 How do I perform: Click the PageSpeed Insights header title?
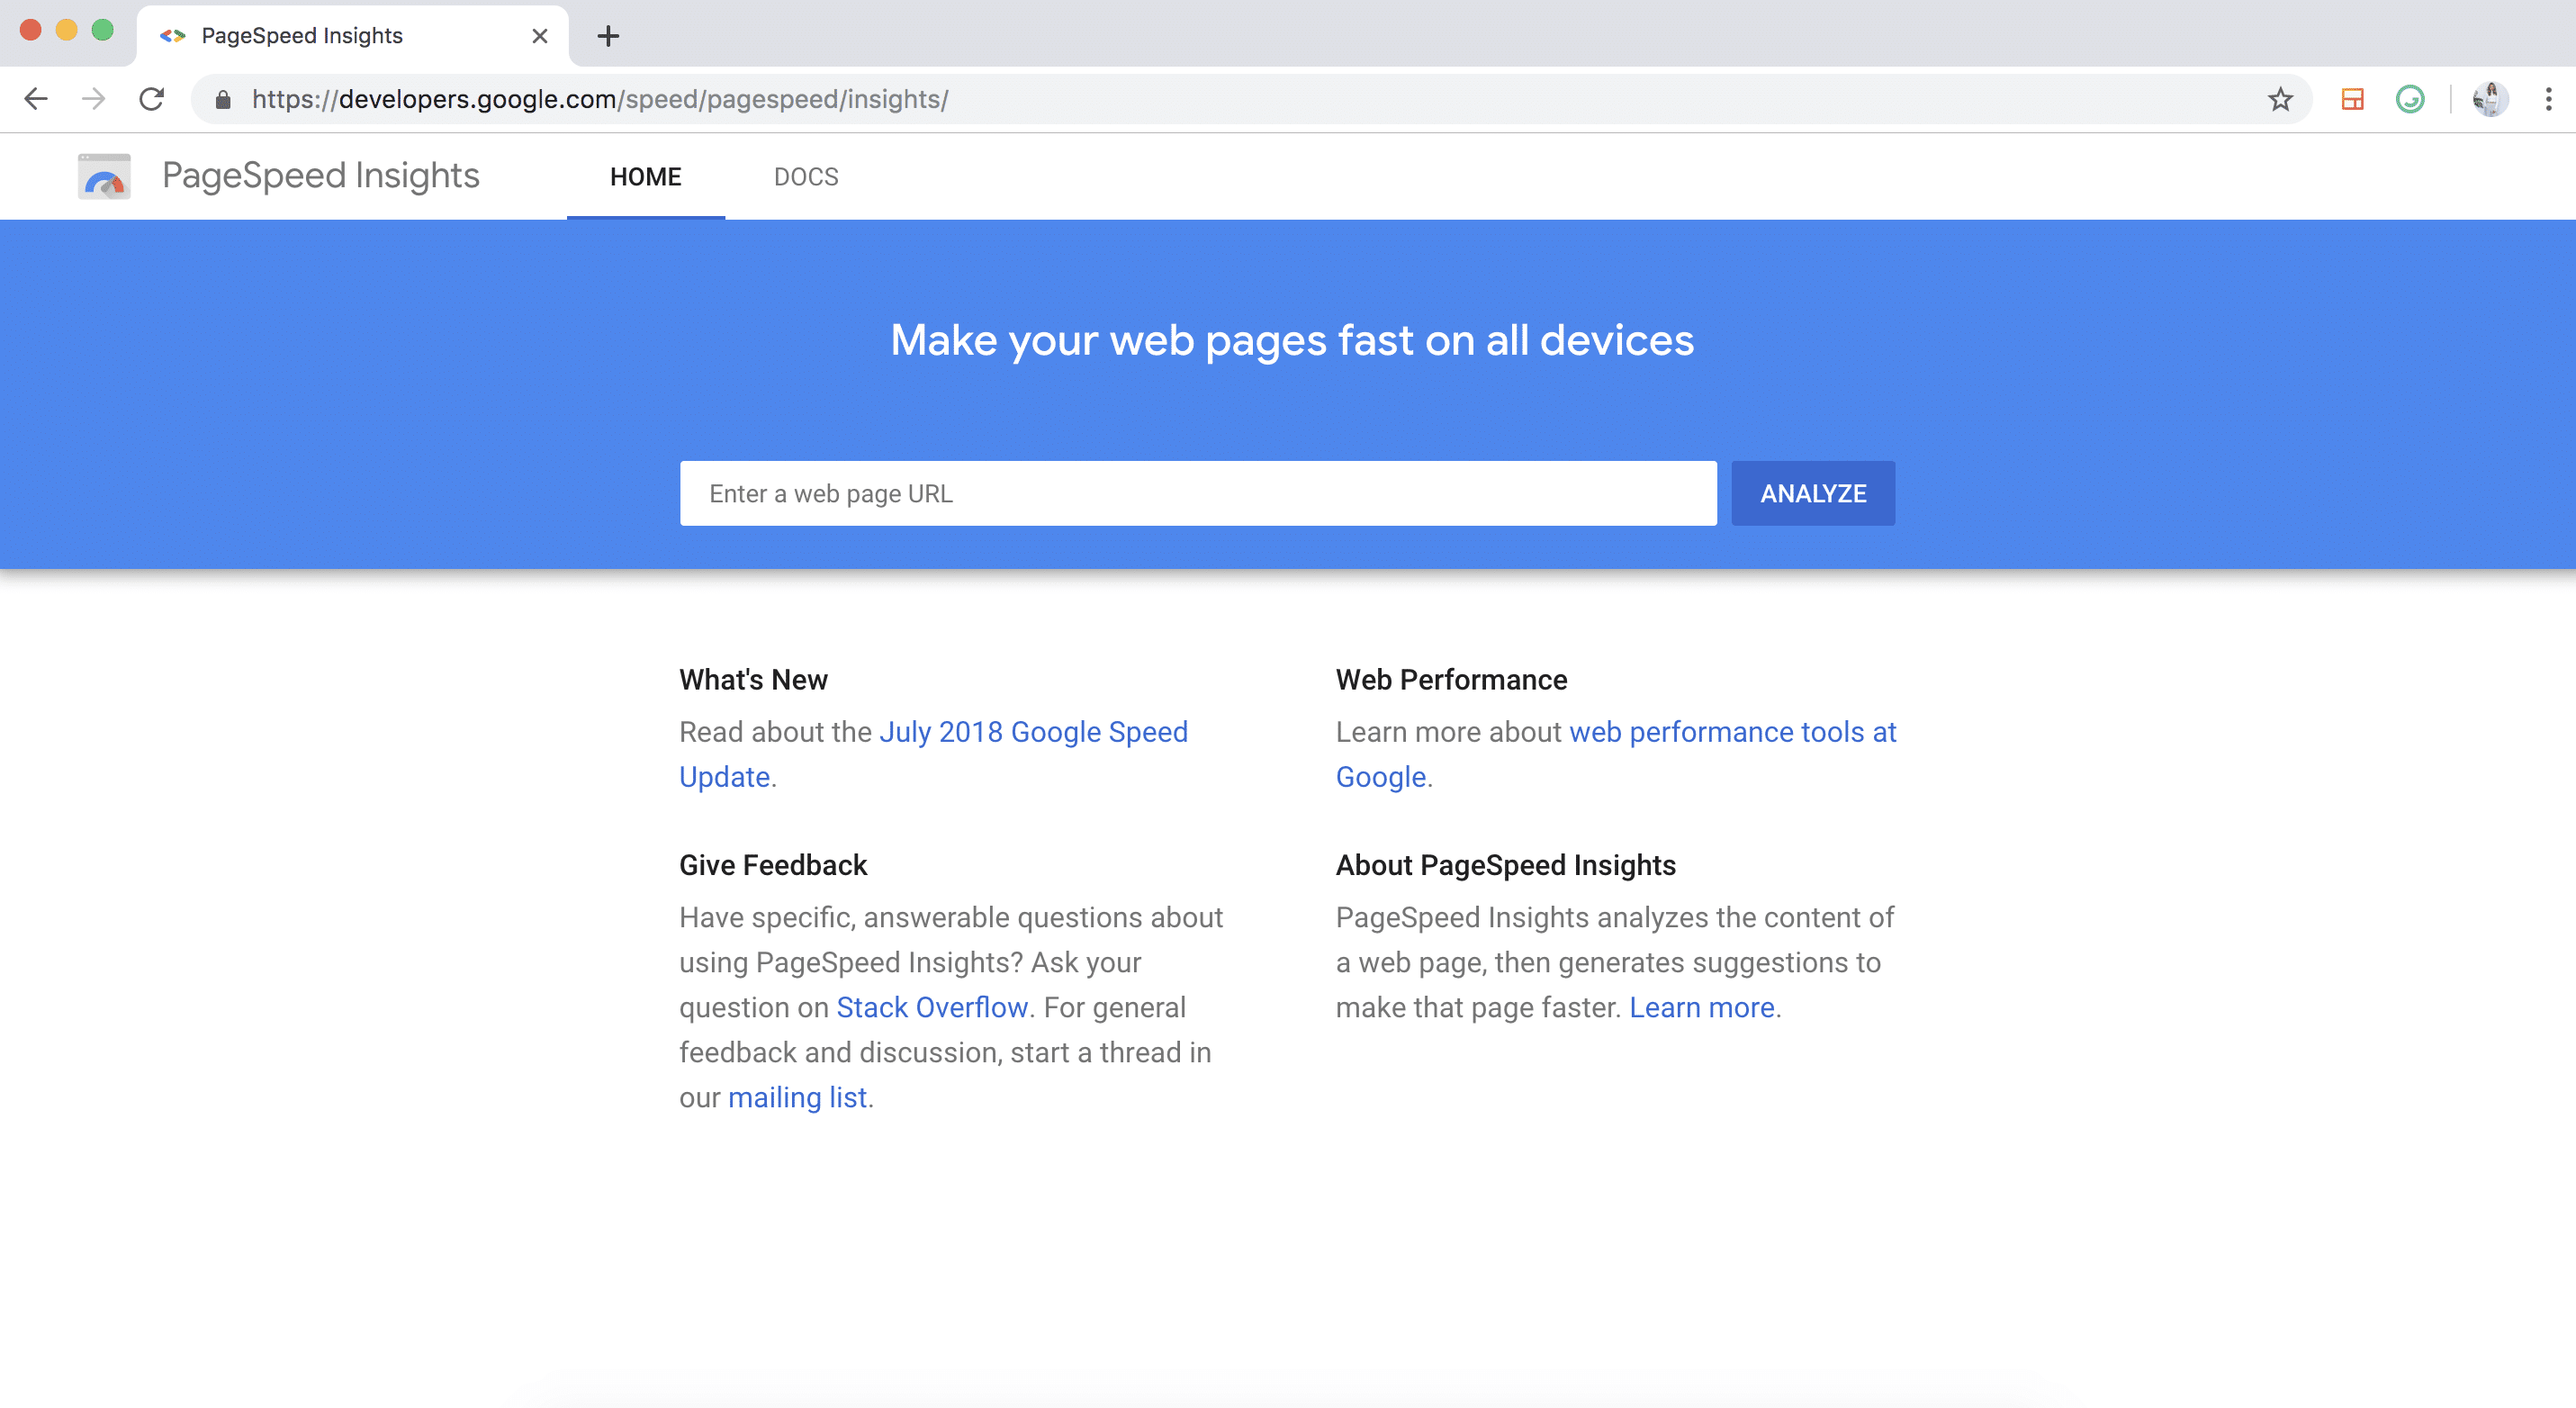coord(321,176)
